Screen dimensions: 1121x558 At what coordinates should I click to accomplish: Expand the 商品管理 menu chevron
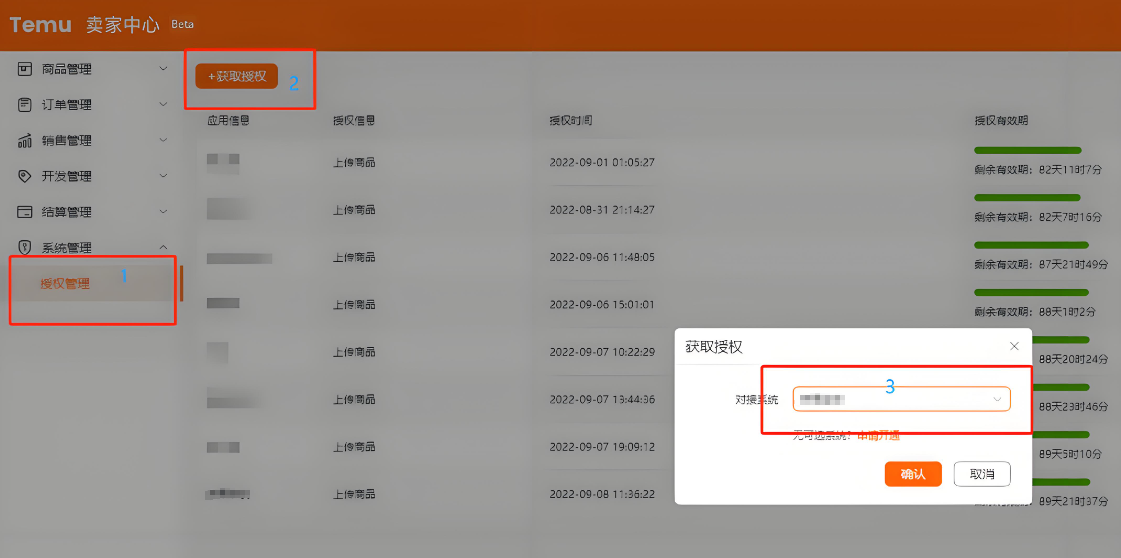164,69
